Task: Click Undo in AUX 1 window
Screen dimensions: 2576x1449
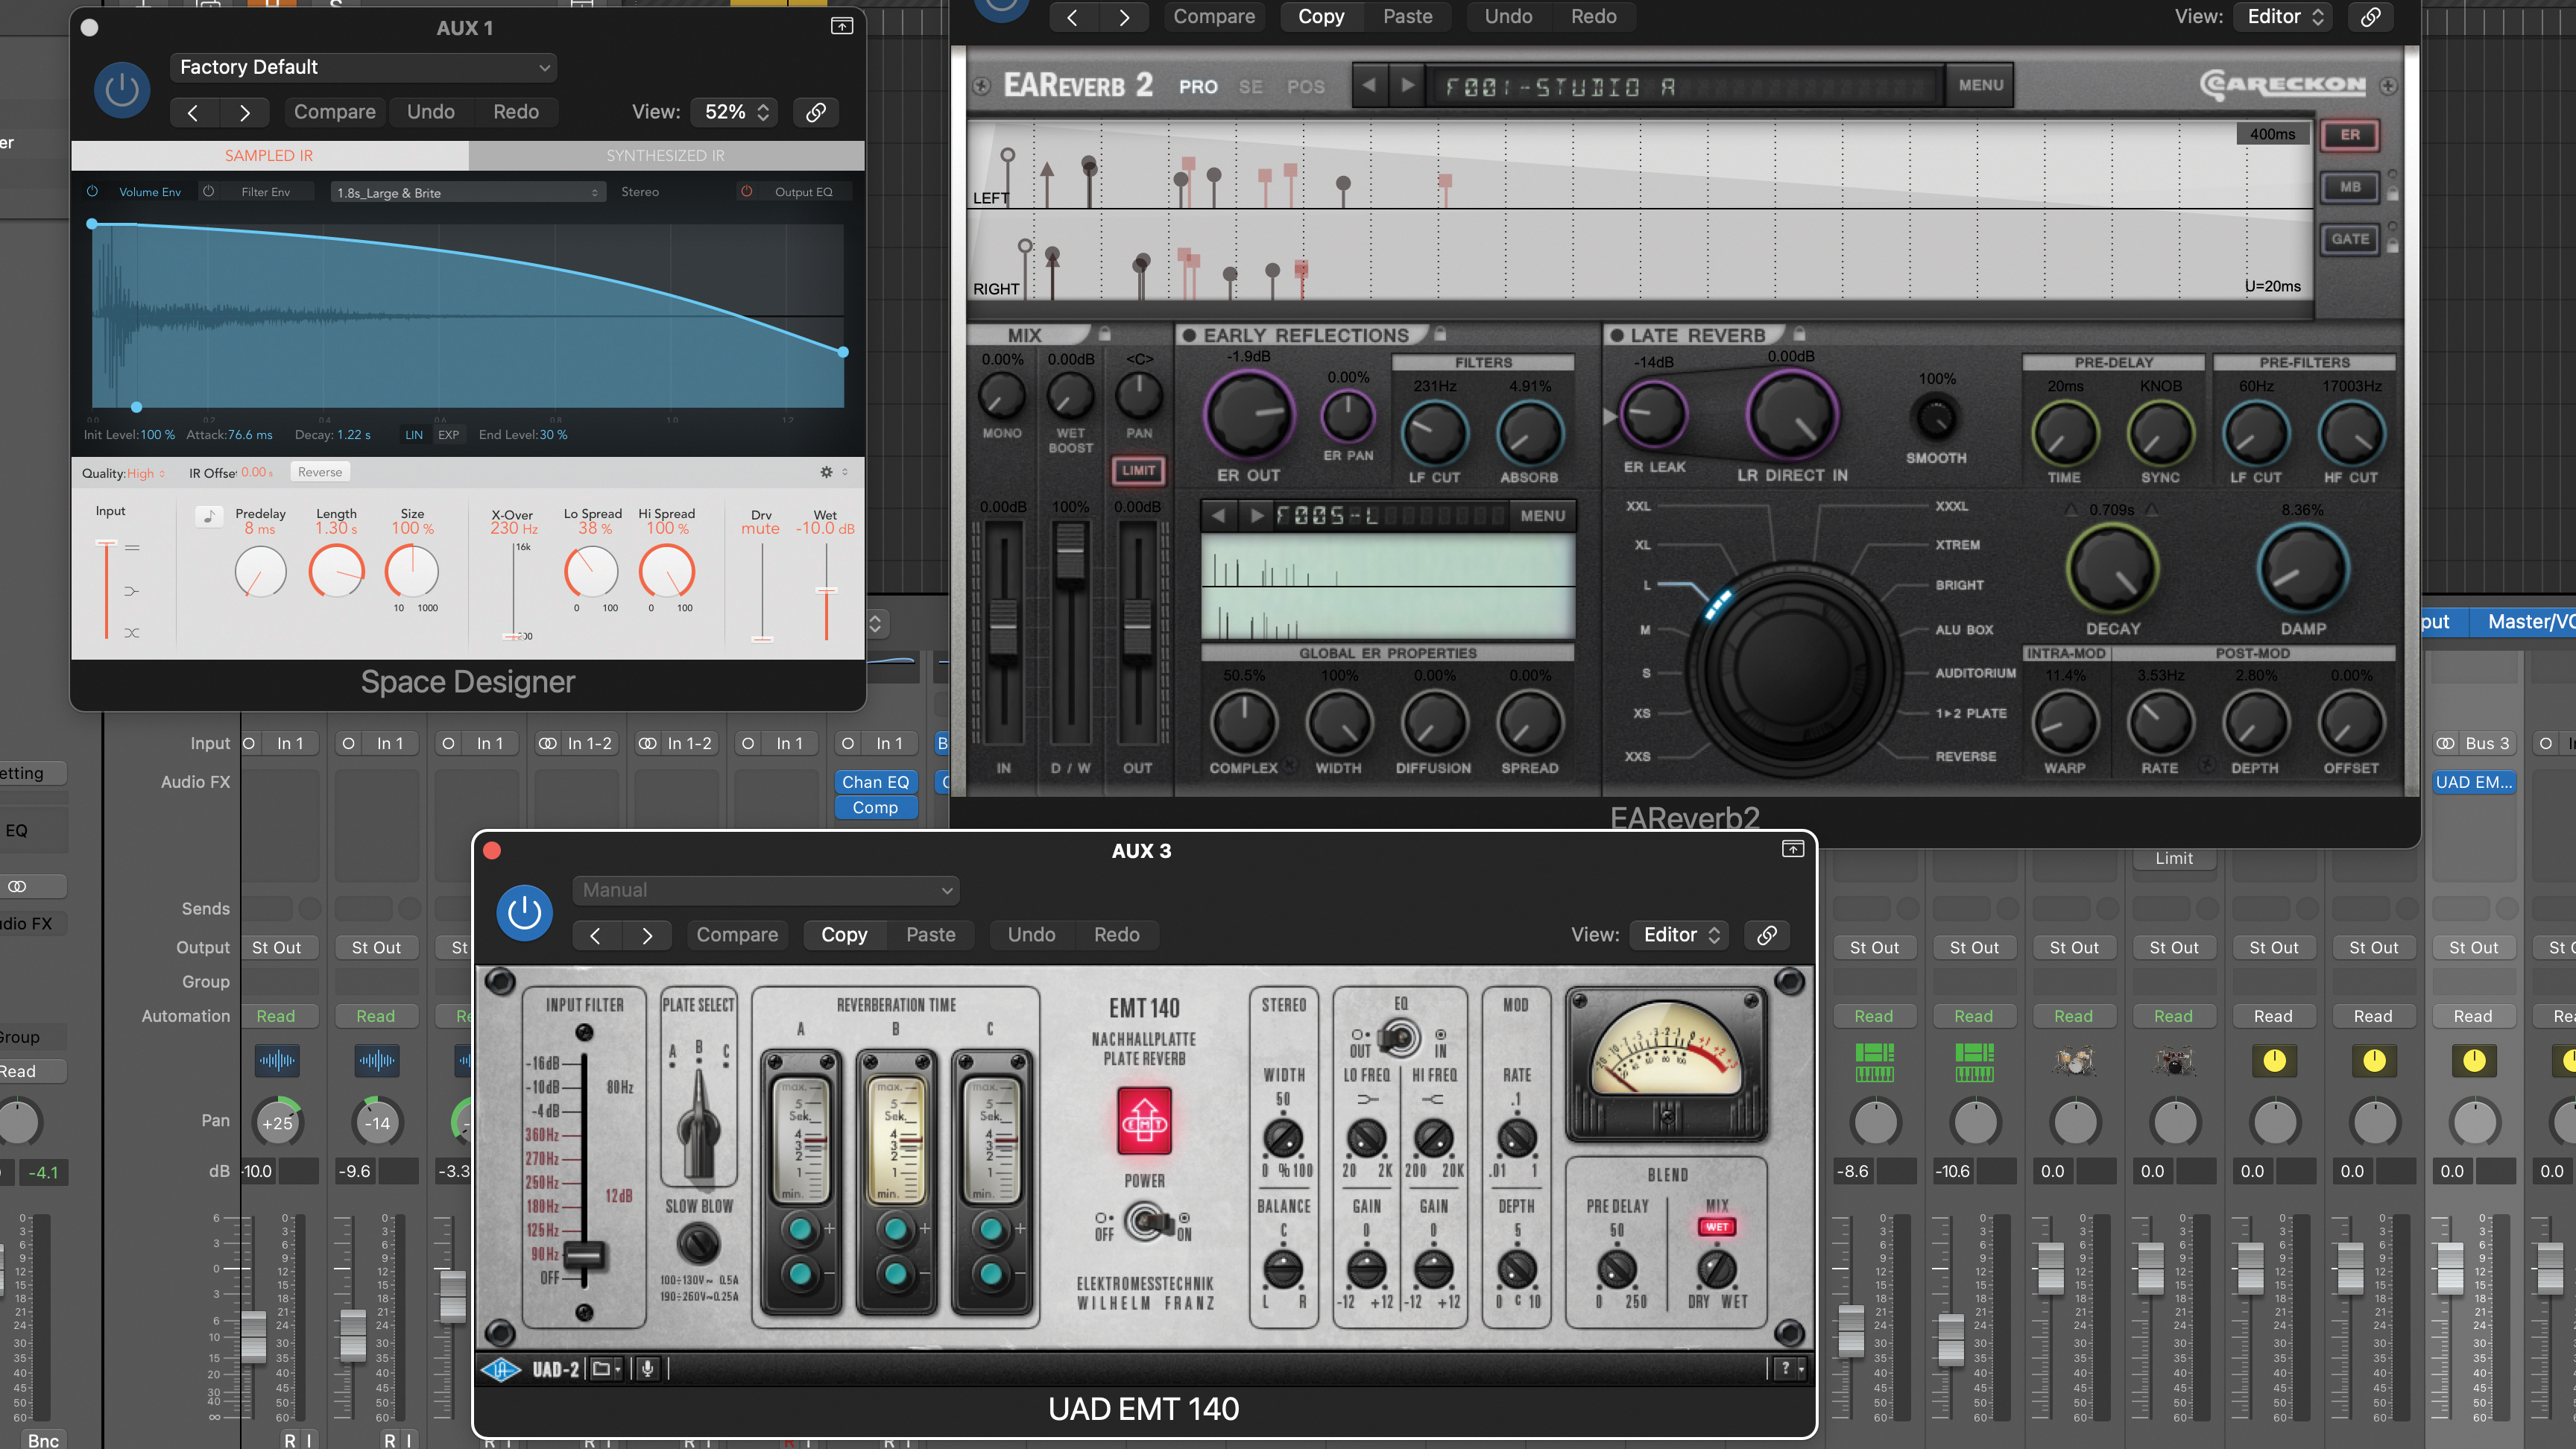Action: tap(430, 112)
